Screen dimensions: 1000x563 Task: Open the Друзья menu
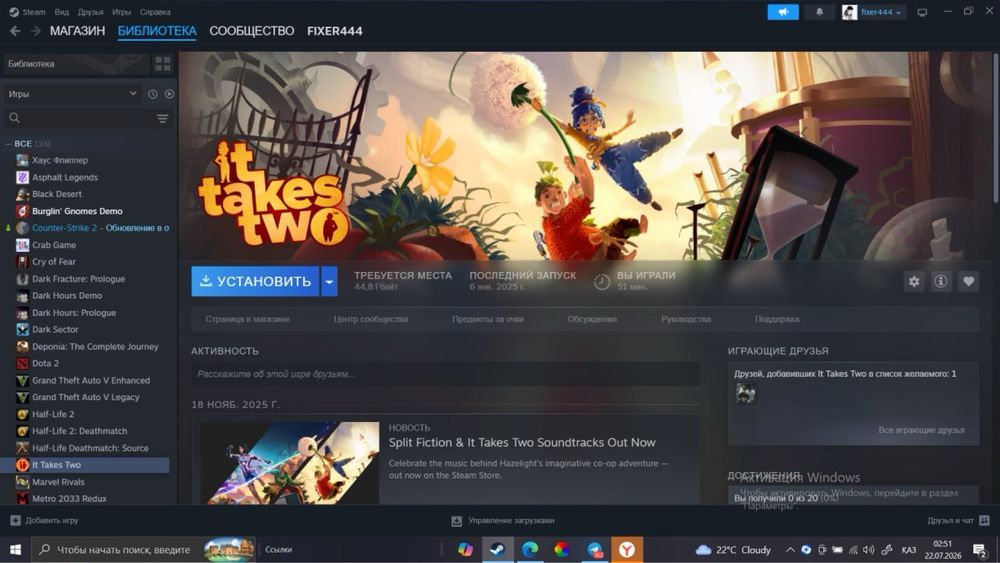[x=91, y=12]
